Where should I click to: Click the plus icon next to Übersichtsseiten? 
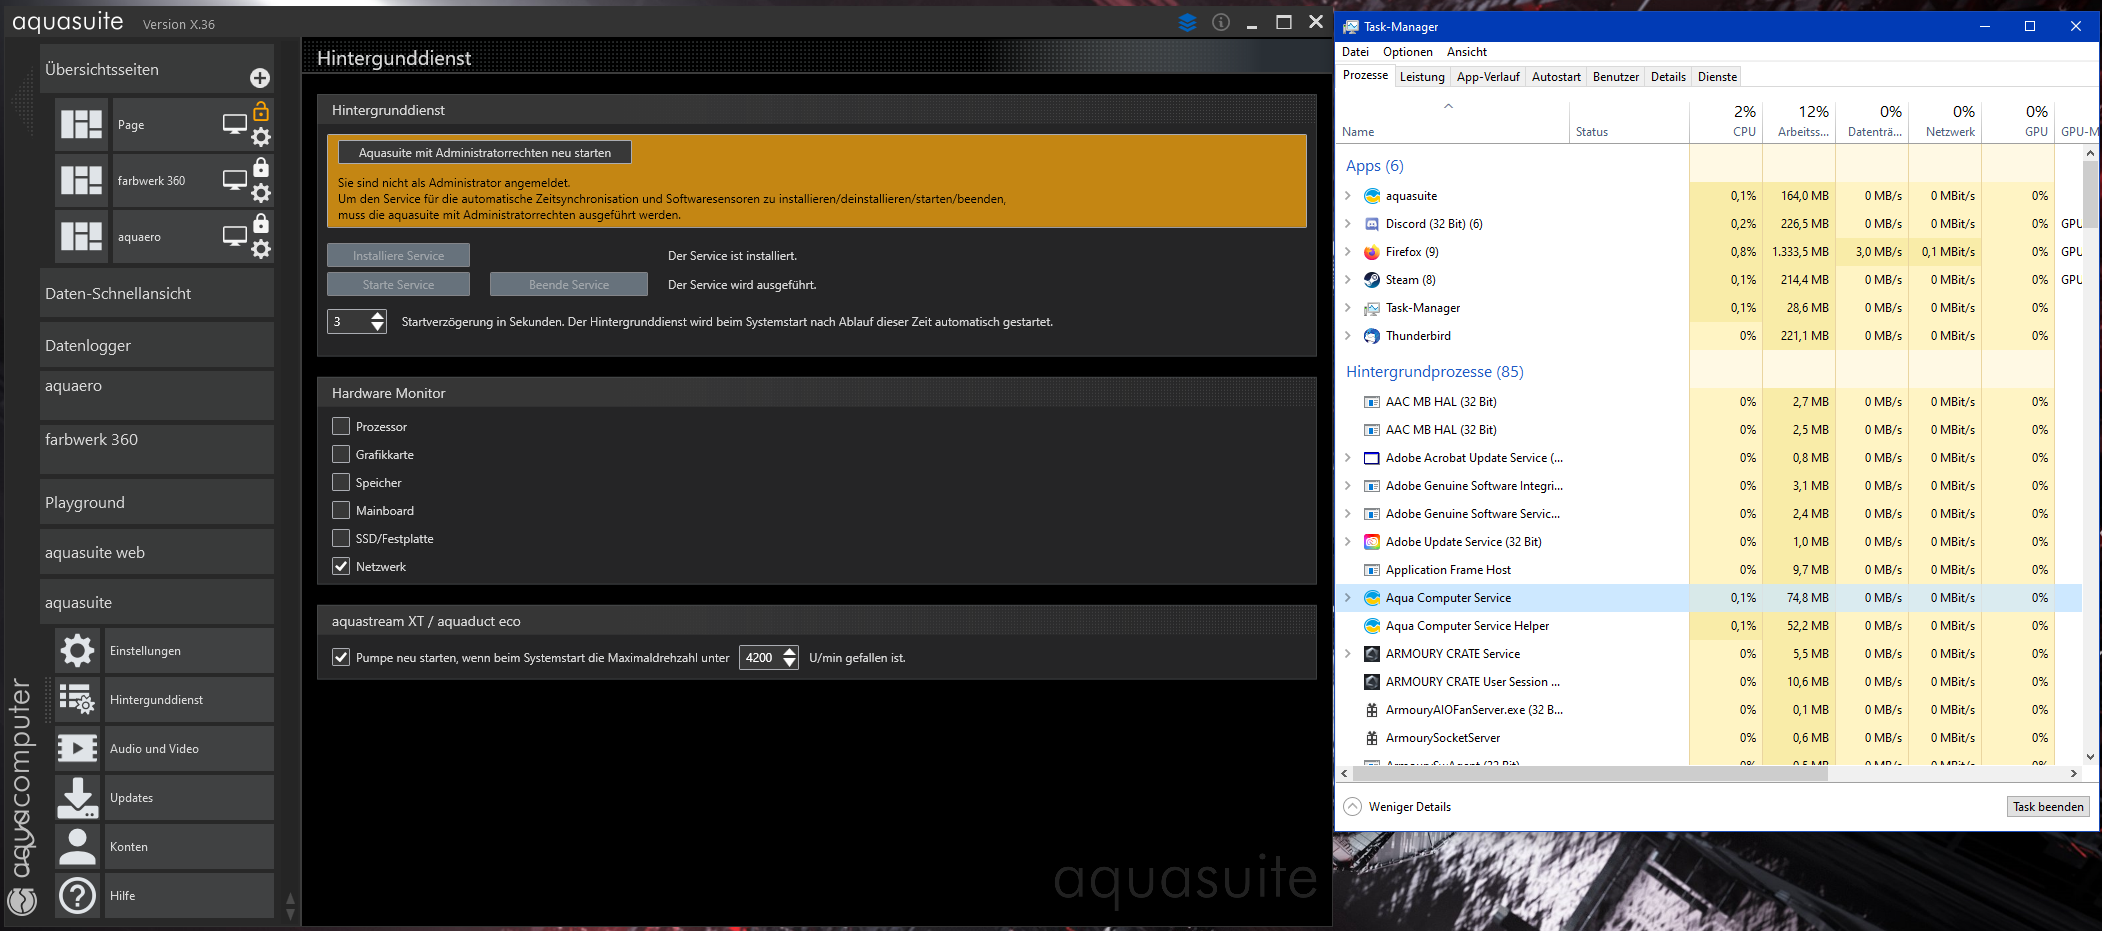(x=260, y=78)
